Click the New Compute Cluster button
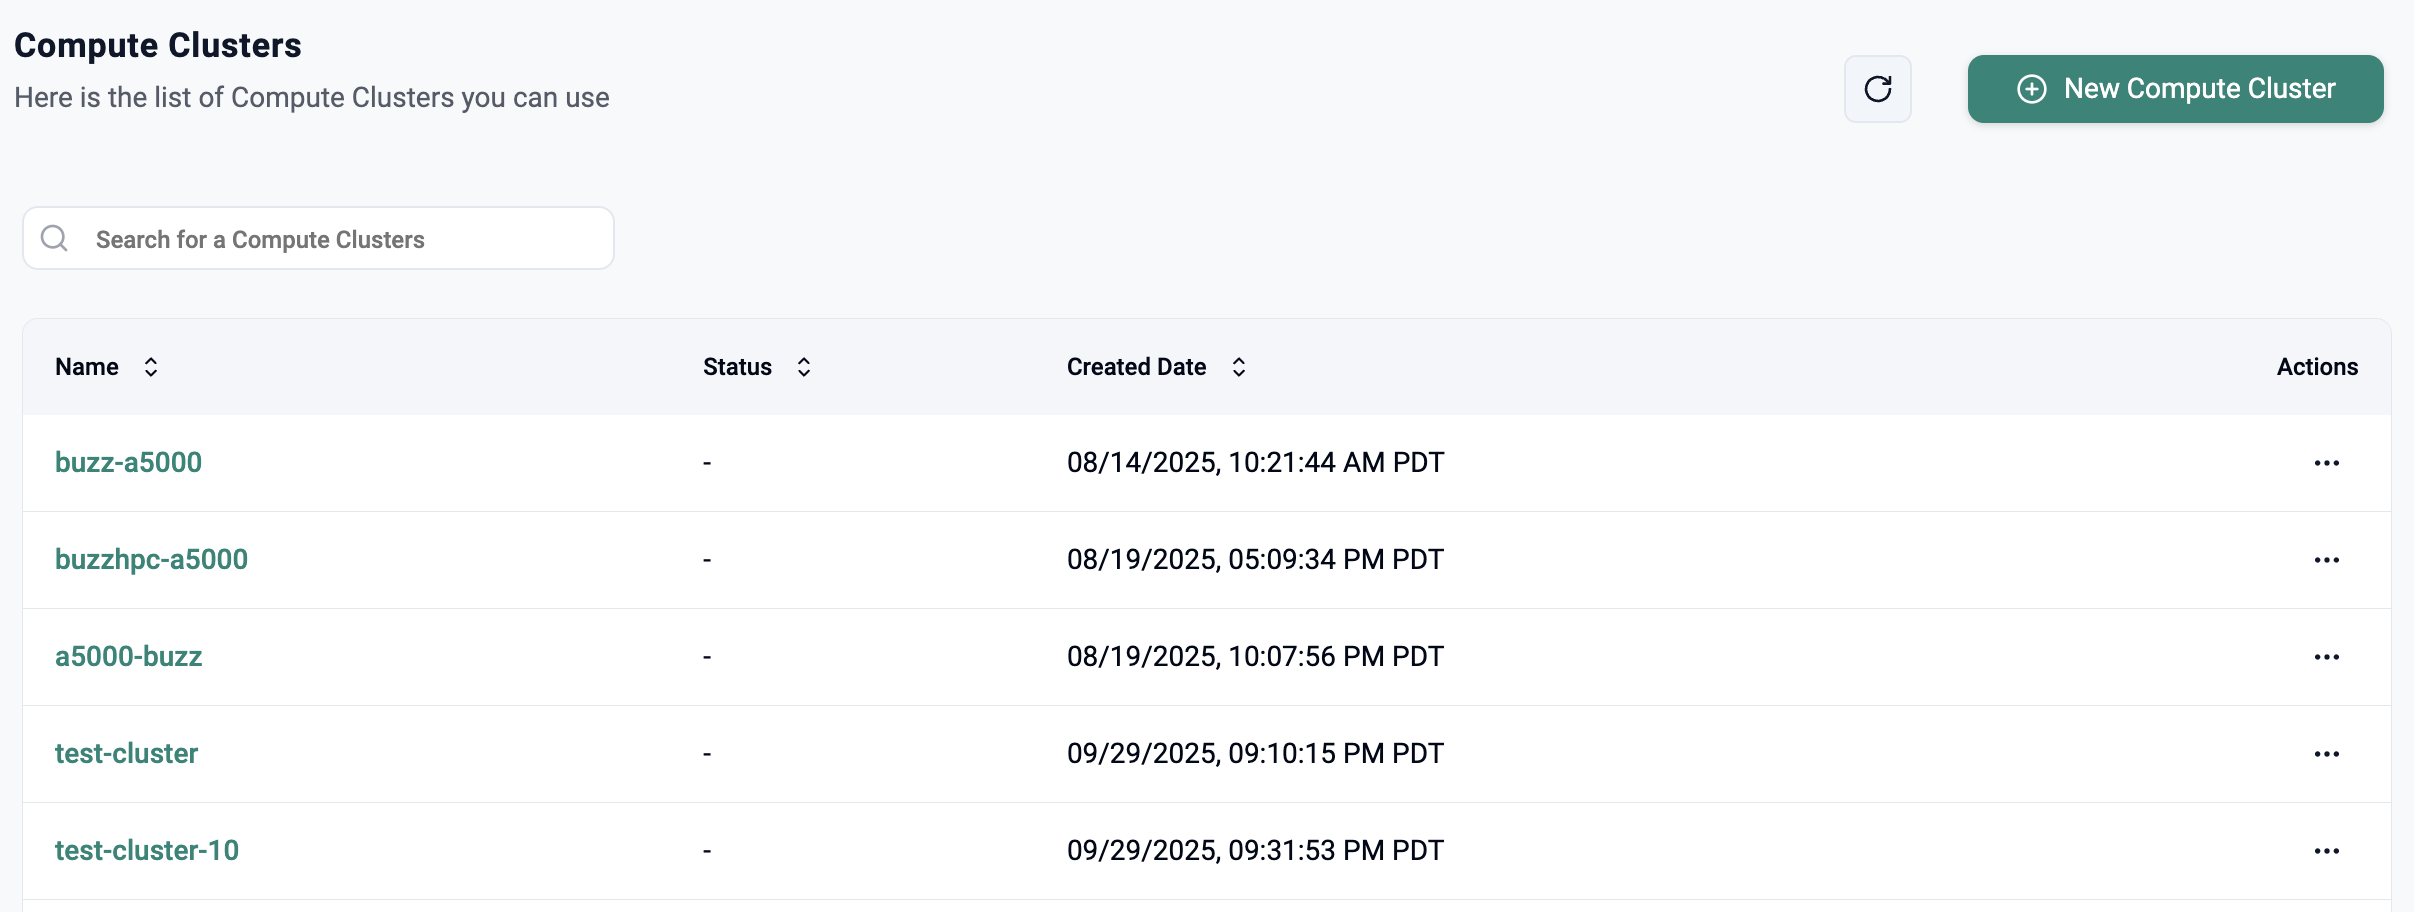 tap(2175, 89)
